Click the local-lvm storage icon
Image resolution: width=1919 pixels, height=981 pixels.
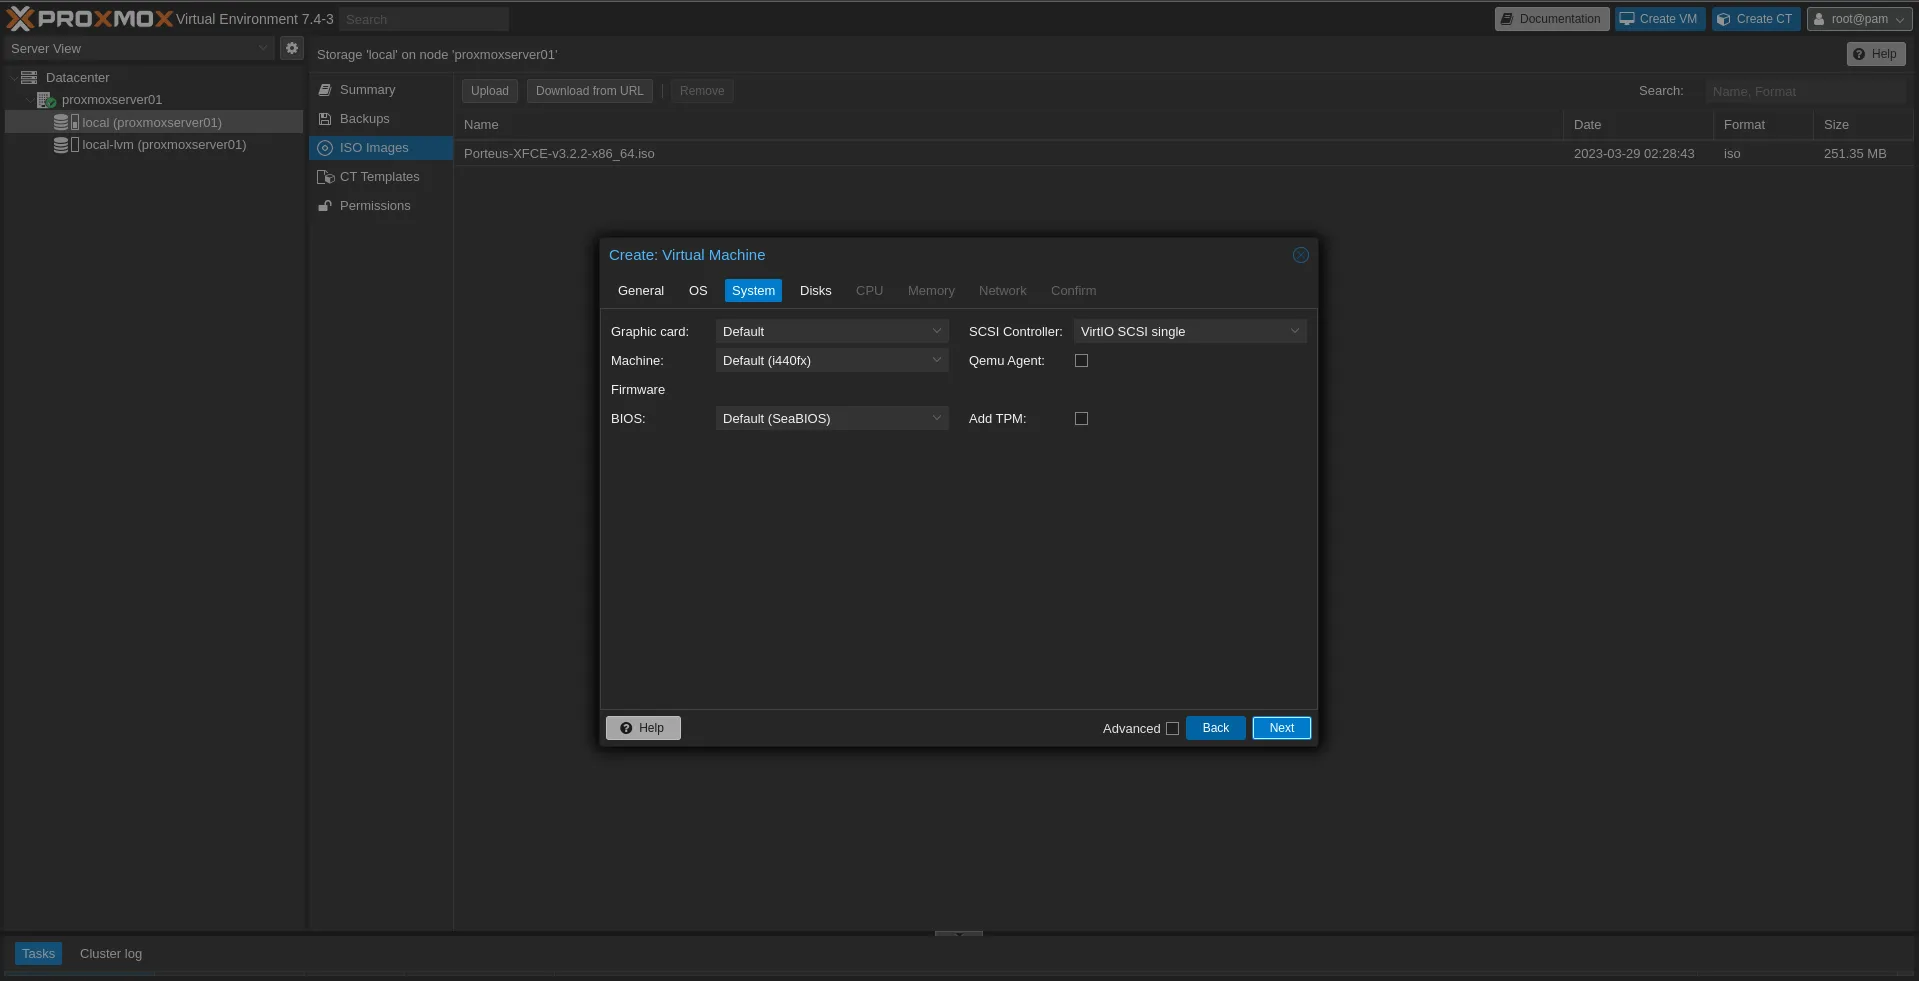[x=65, y=145]
